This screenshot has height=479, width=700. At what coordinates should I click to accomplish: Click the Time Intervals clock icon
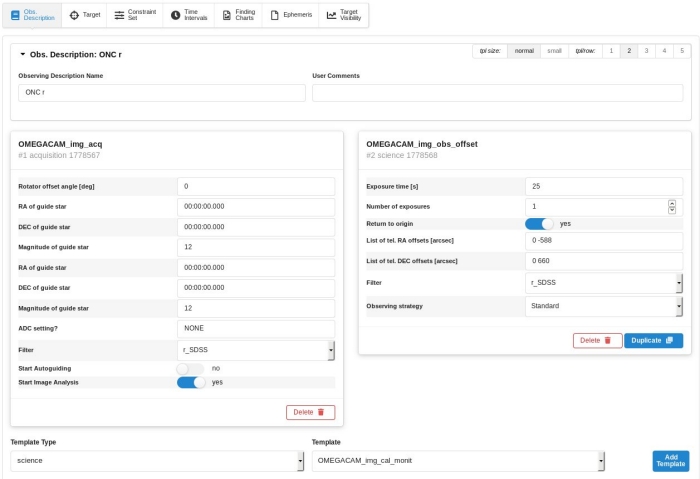(x=175, y=16)
